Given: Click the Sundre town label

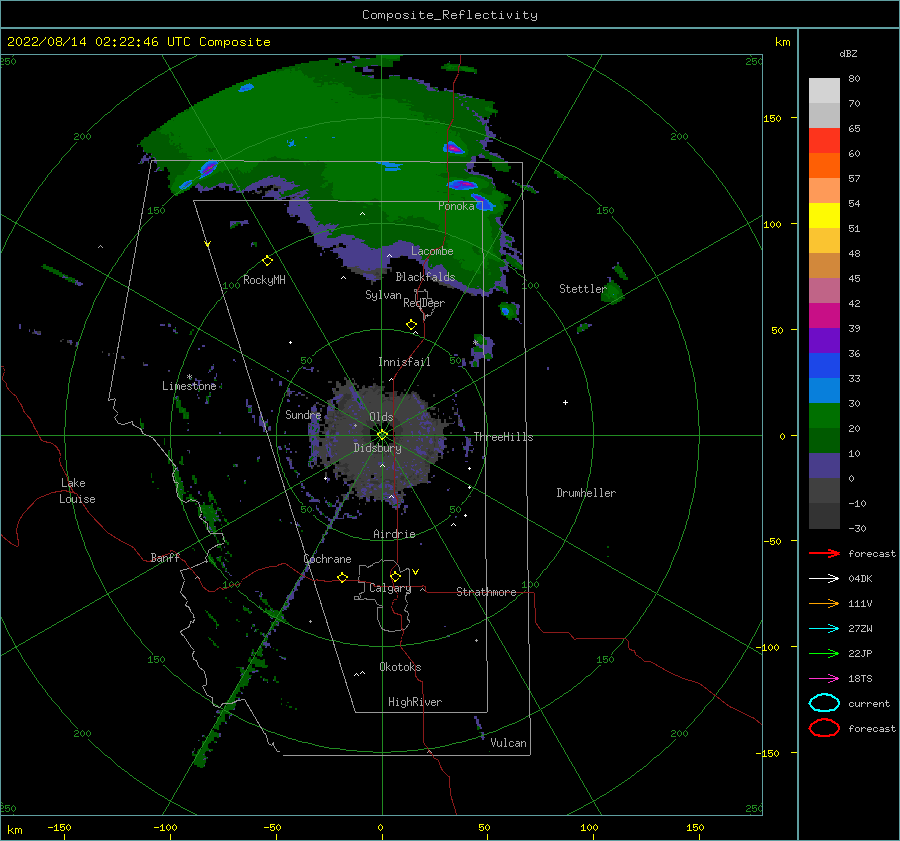Looking at the screenshot, I should point(303,414).
